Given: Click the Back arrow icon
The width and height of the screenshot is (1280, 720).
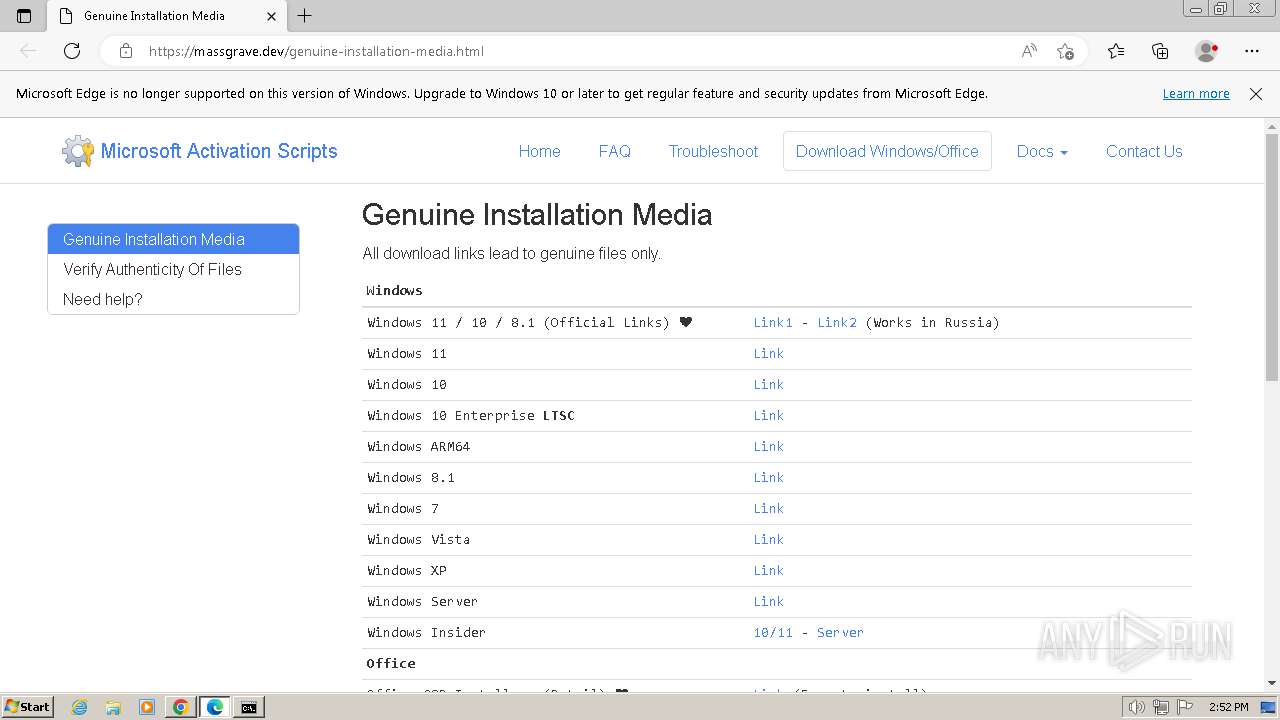Looking at the screenshot, I should pos(28,51).
